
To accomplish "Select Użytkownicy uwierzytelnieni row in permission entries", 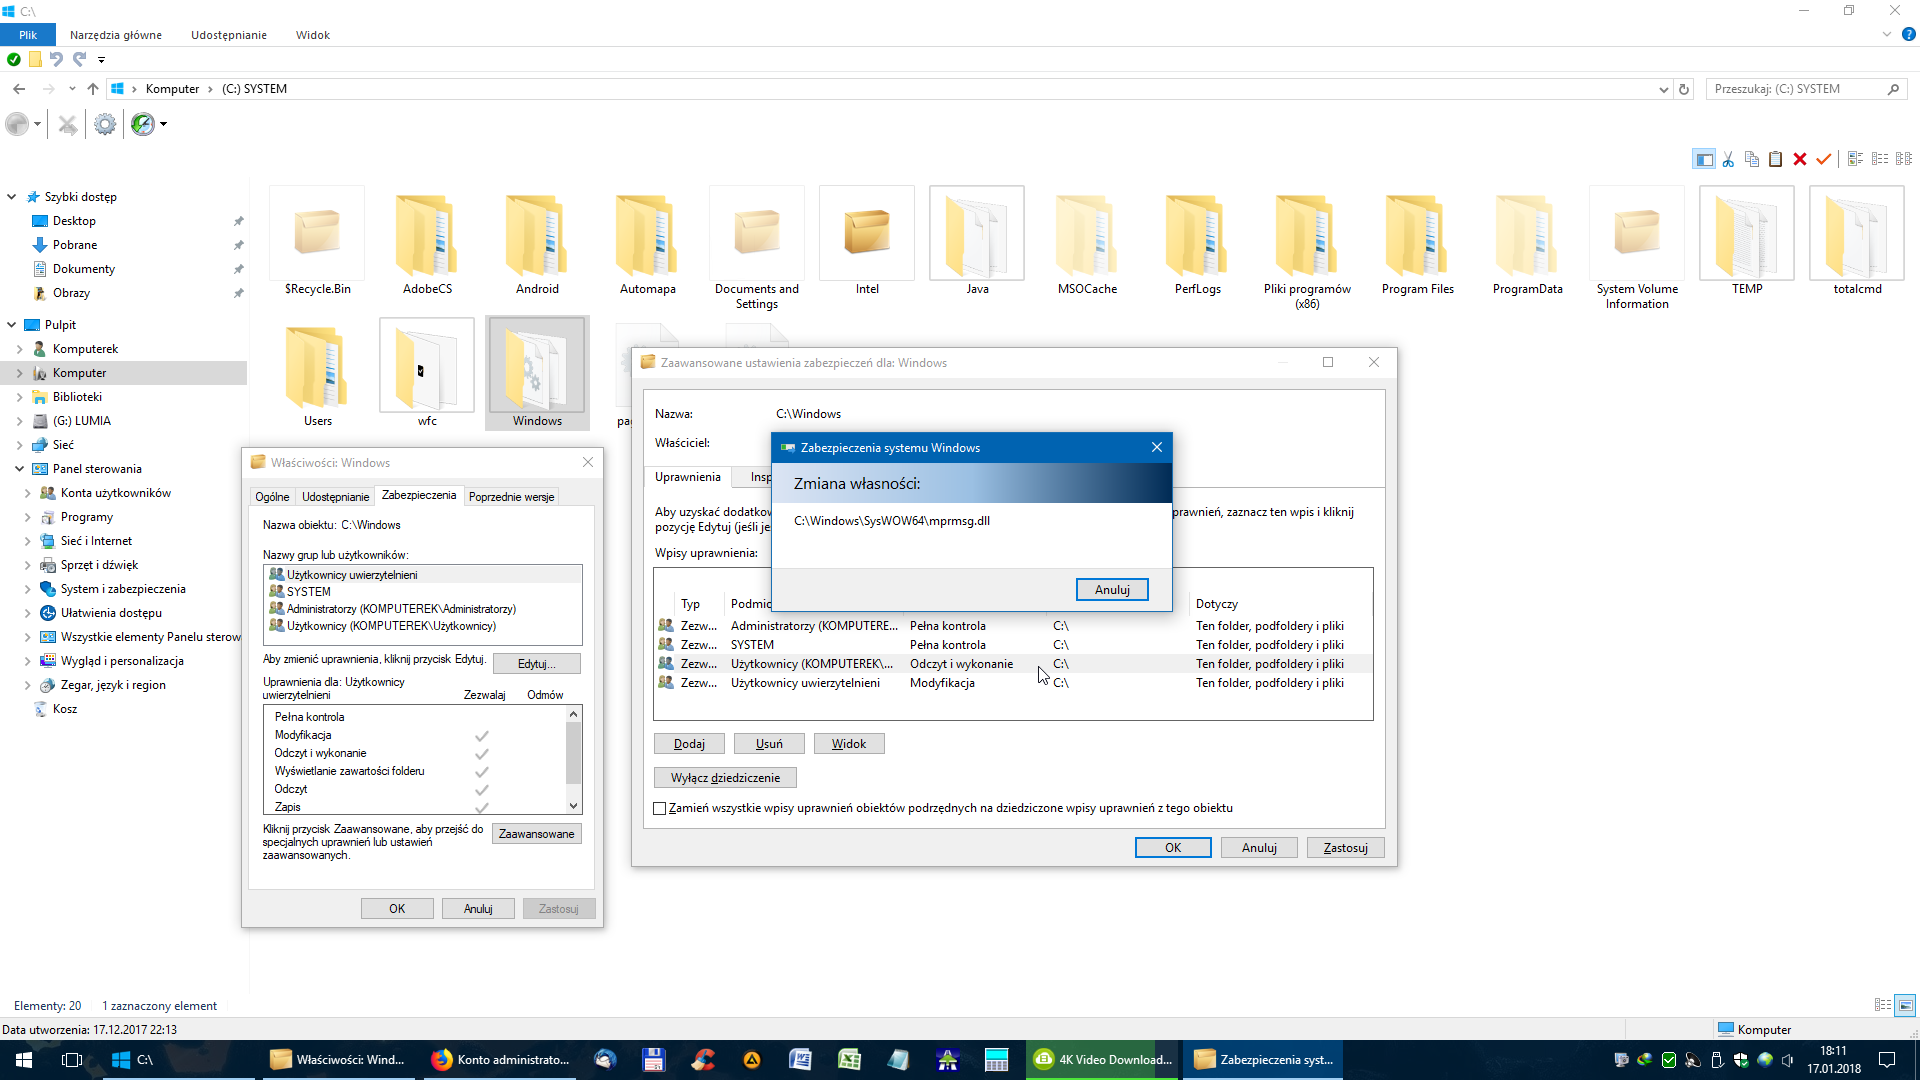I will point(1012,683).
